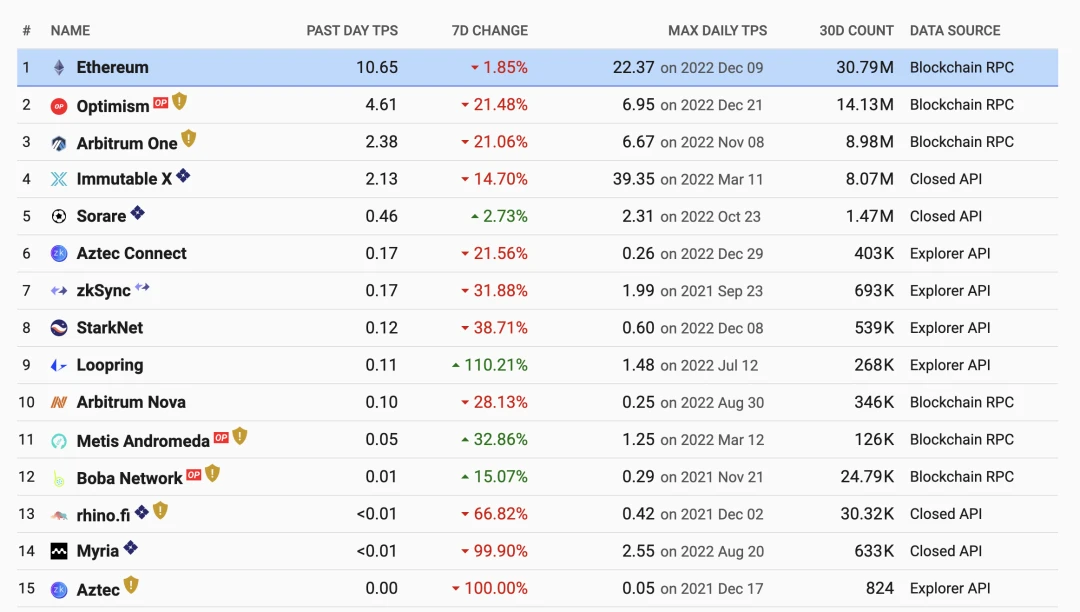Open the Aztec name in row 15

98,589
